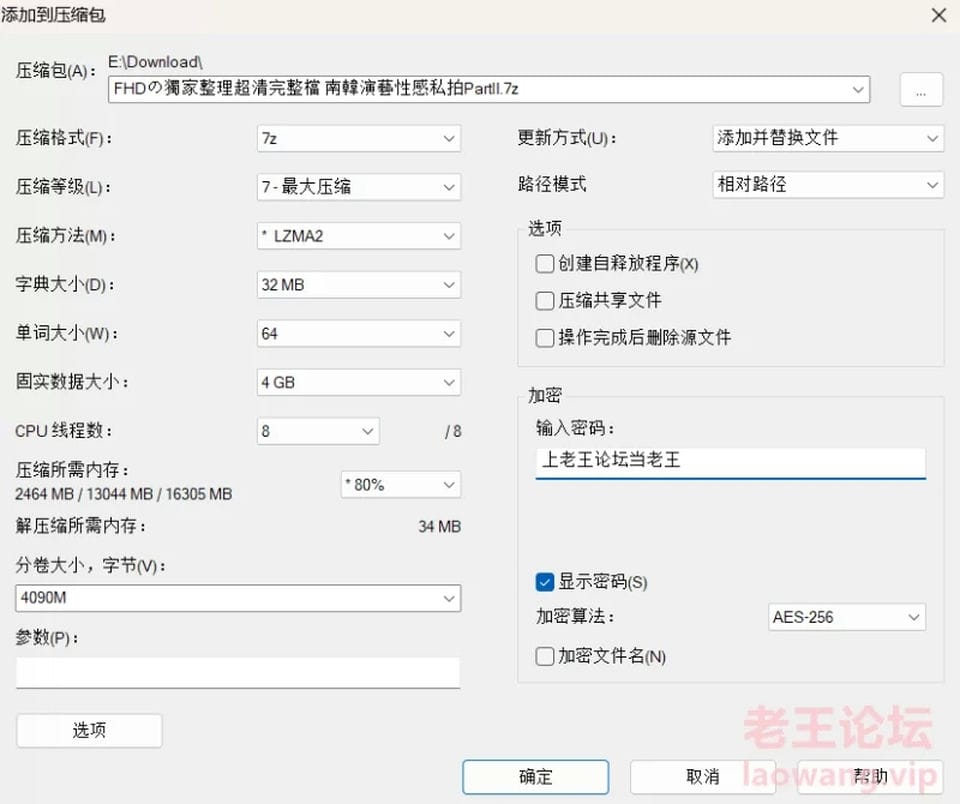This screenshot has height=804, width=960.
Task: Click the E:\Download\ path text
Action: tap(156, 62)
